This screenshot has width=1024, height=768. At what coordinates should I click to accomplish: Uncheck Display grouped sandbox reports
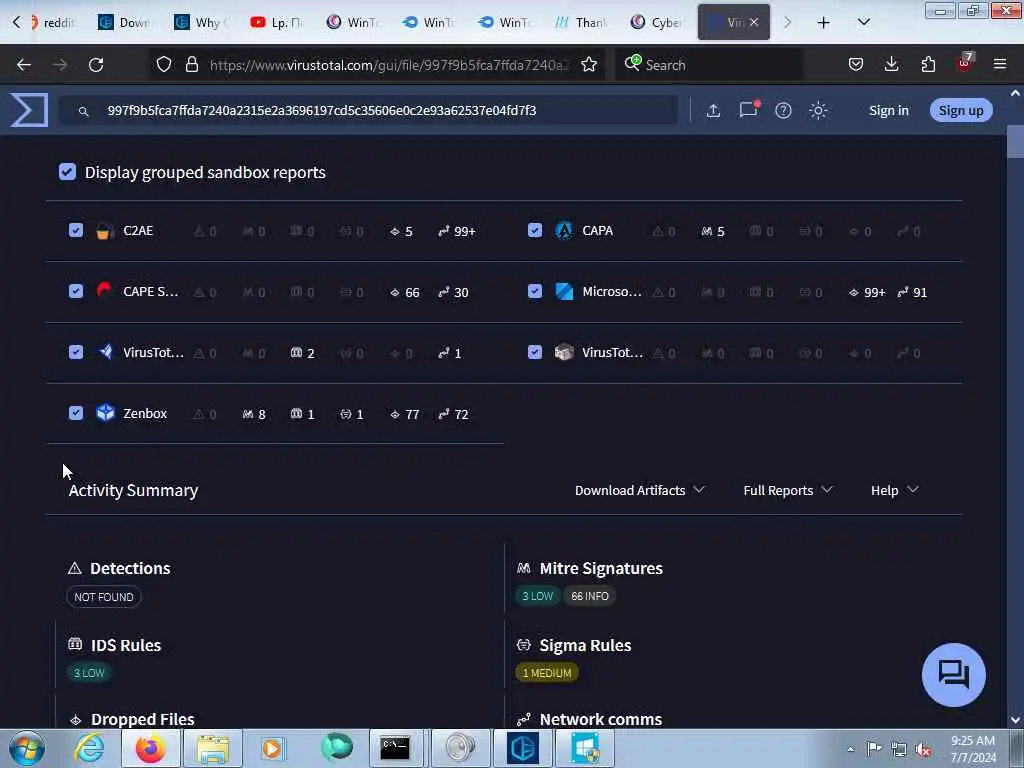coord(67,172)
